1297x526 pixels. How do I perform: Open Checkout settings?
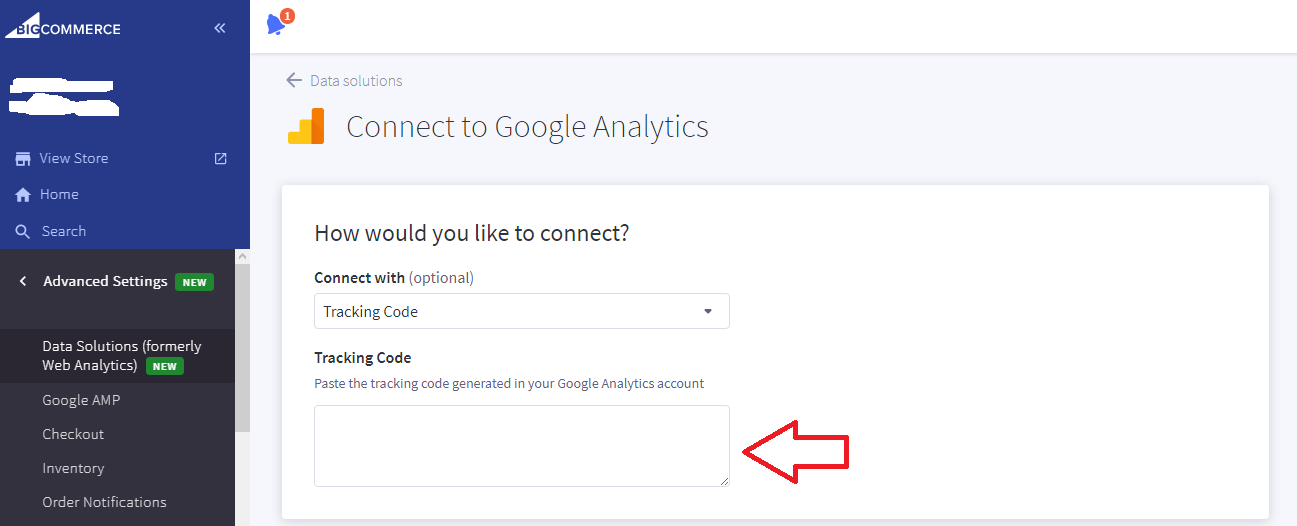pos(73,434)
